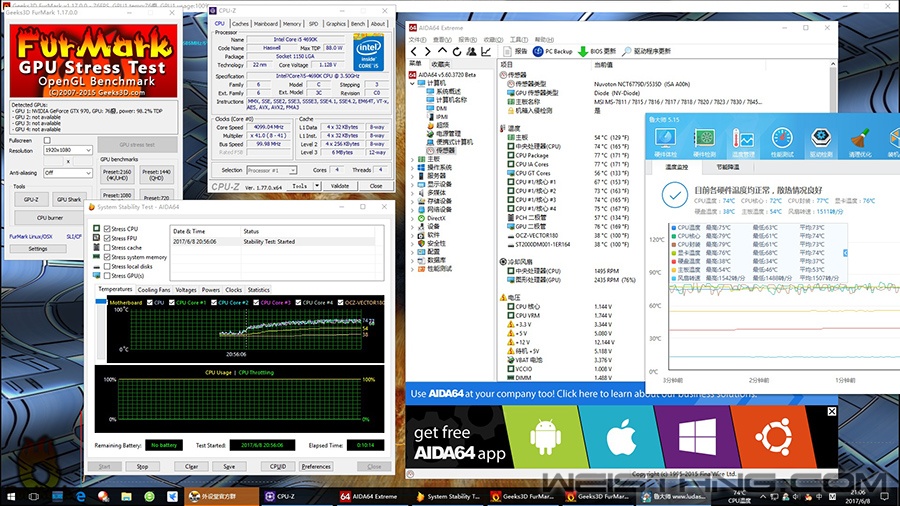The image size is (900, 506).
Task: Click AIDA64 user manage icon
Action: pos(471,52)
